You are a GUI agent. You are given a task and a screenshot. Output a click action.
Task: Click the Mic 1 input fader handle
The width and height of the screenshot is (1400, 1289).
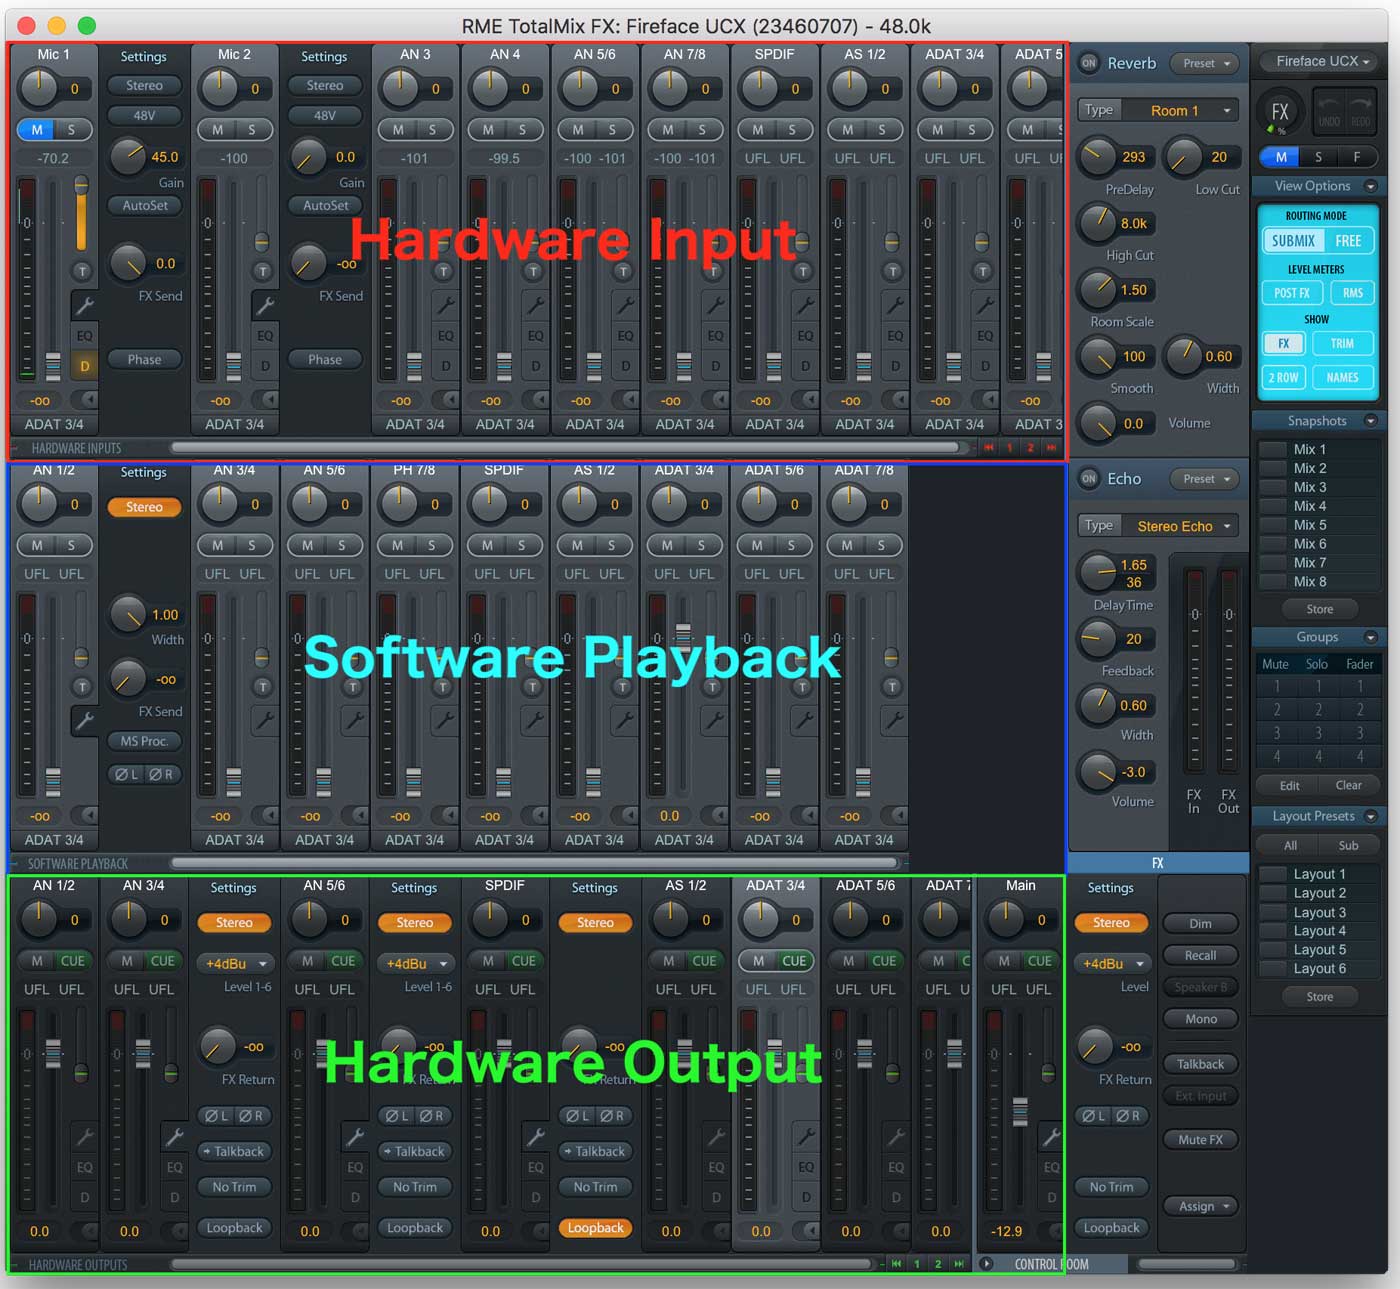click(53, 366)
